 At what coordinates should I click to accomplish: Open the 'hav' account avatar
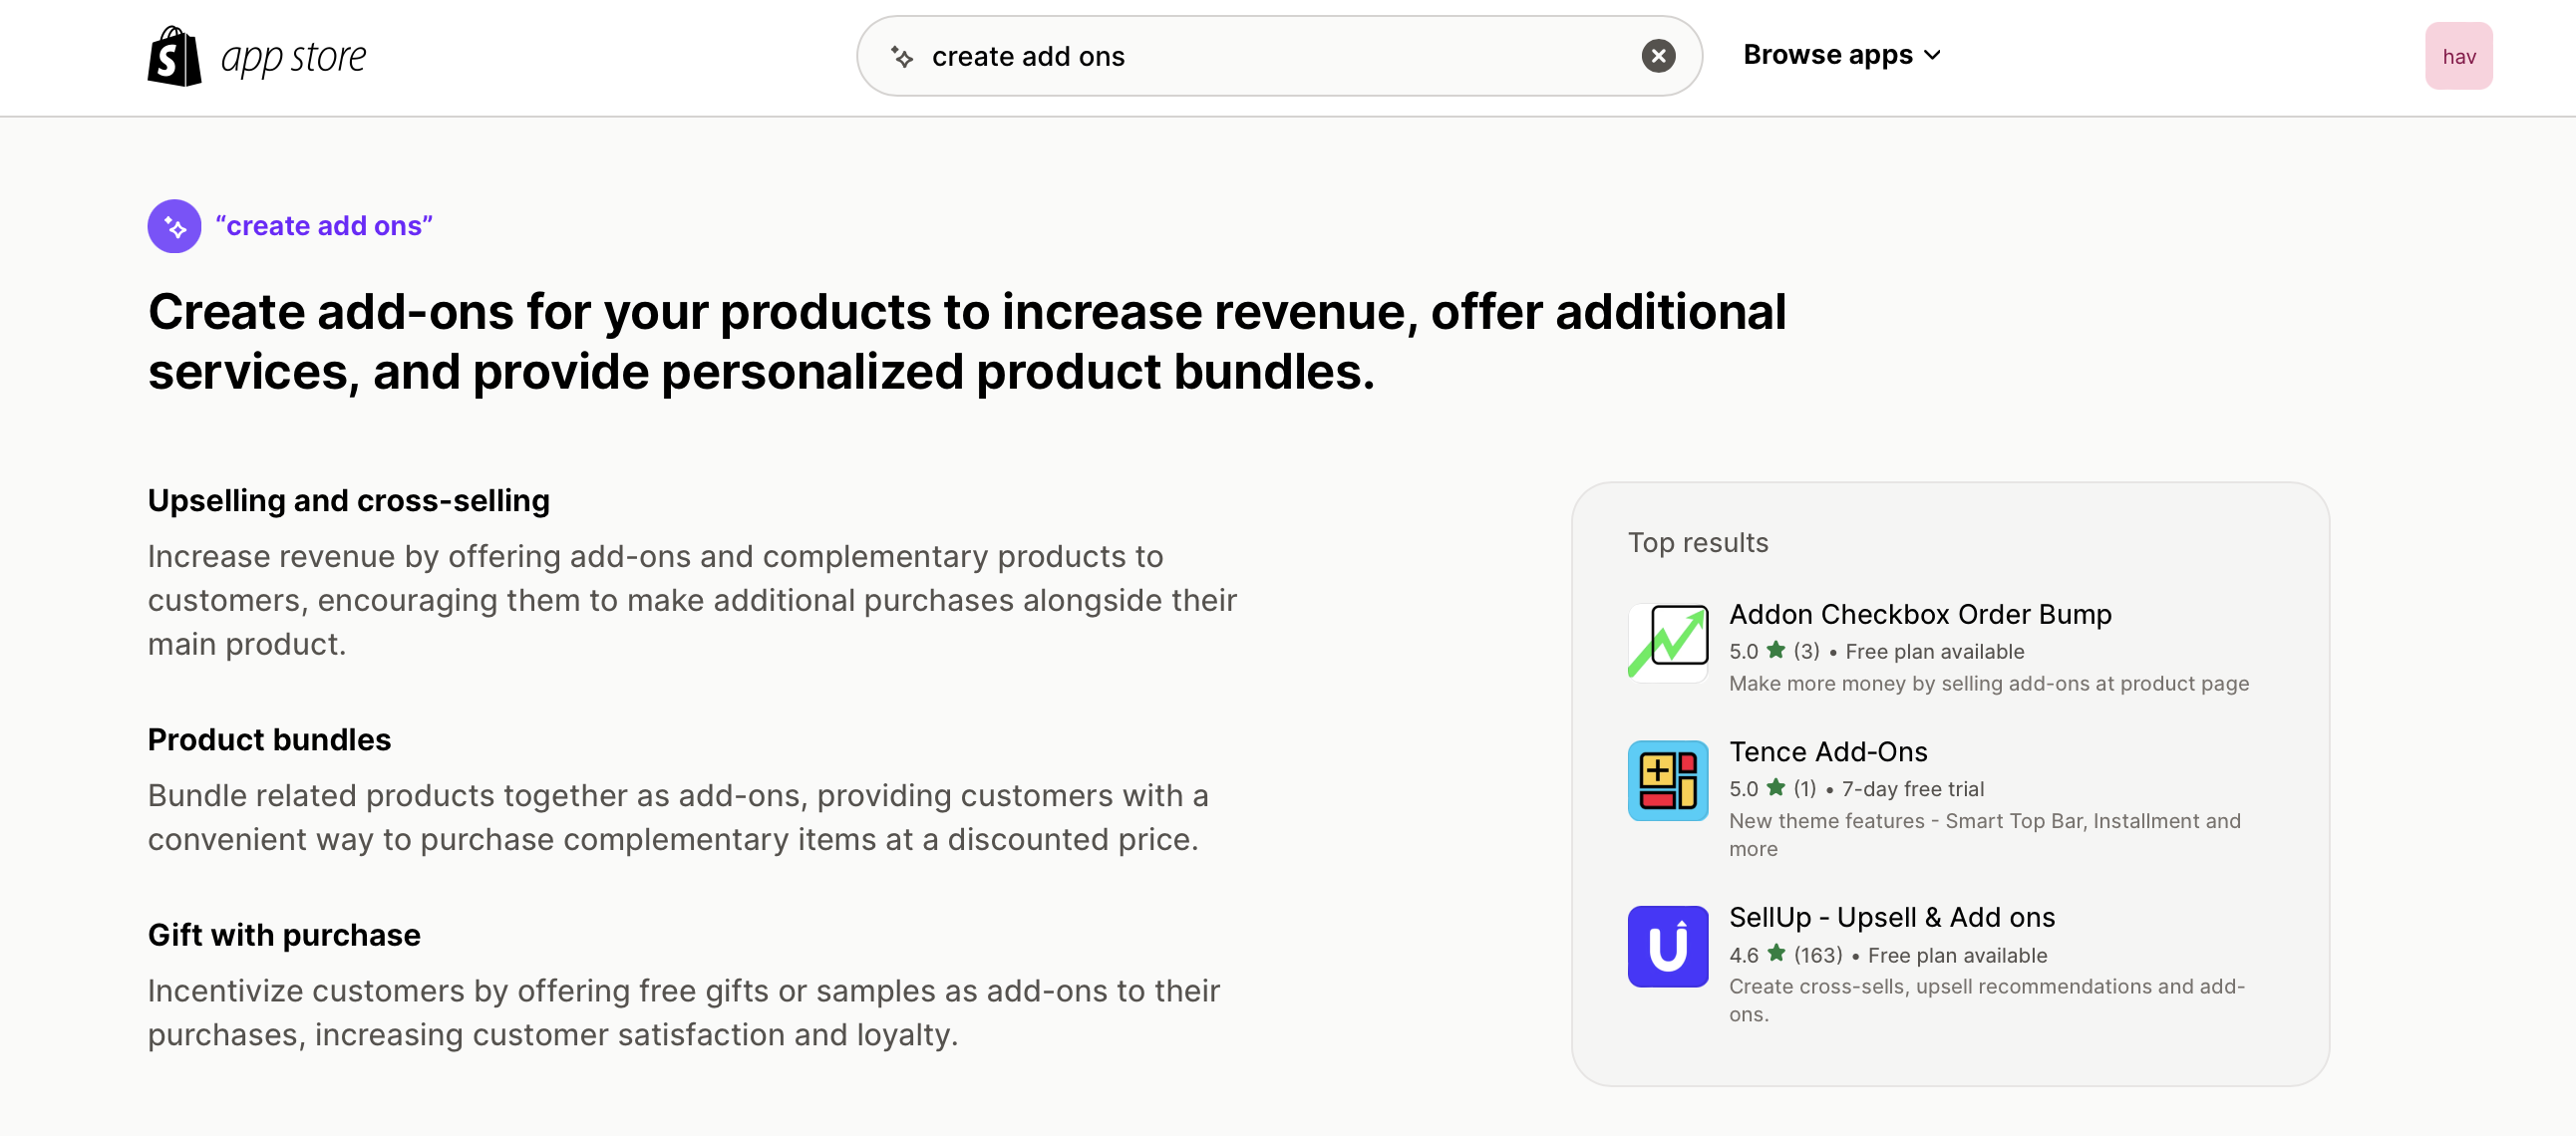[2458, 56]
